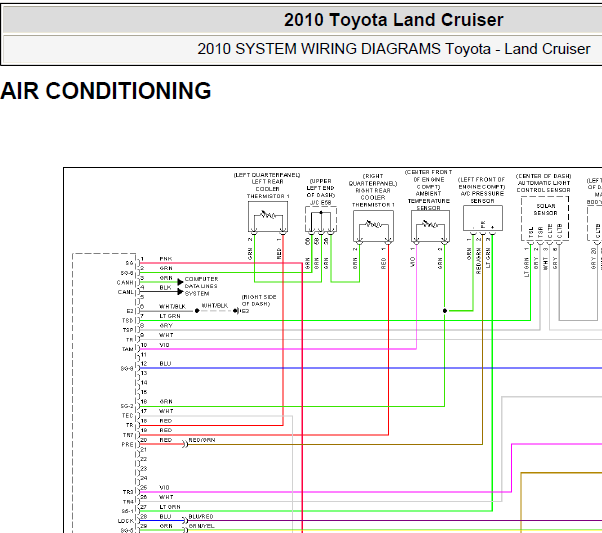The height and width of the screenshot is (533, 602).
Task: Click the 2010 Toyota Land Cruiser title
Action: point(393,20)
